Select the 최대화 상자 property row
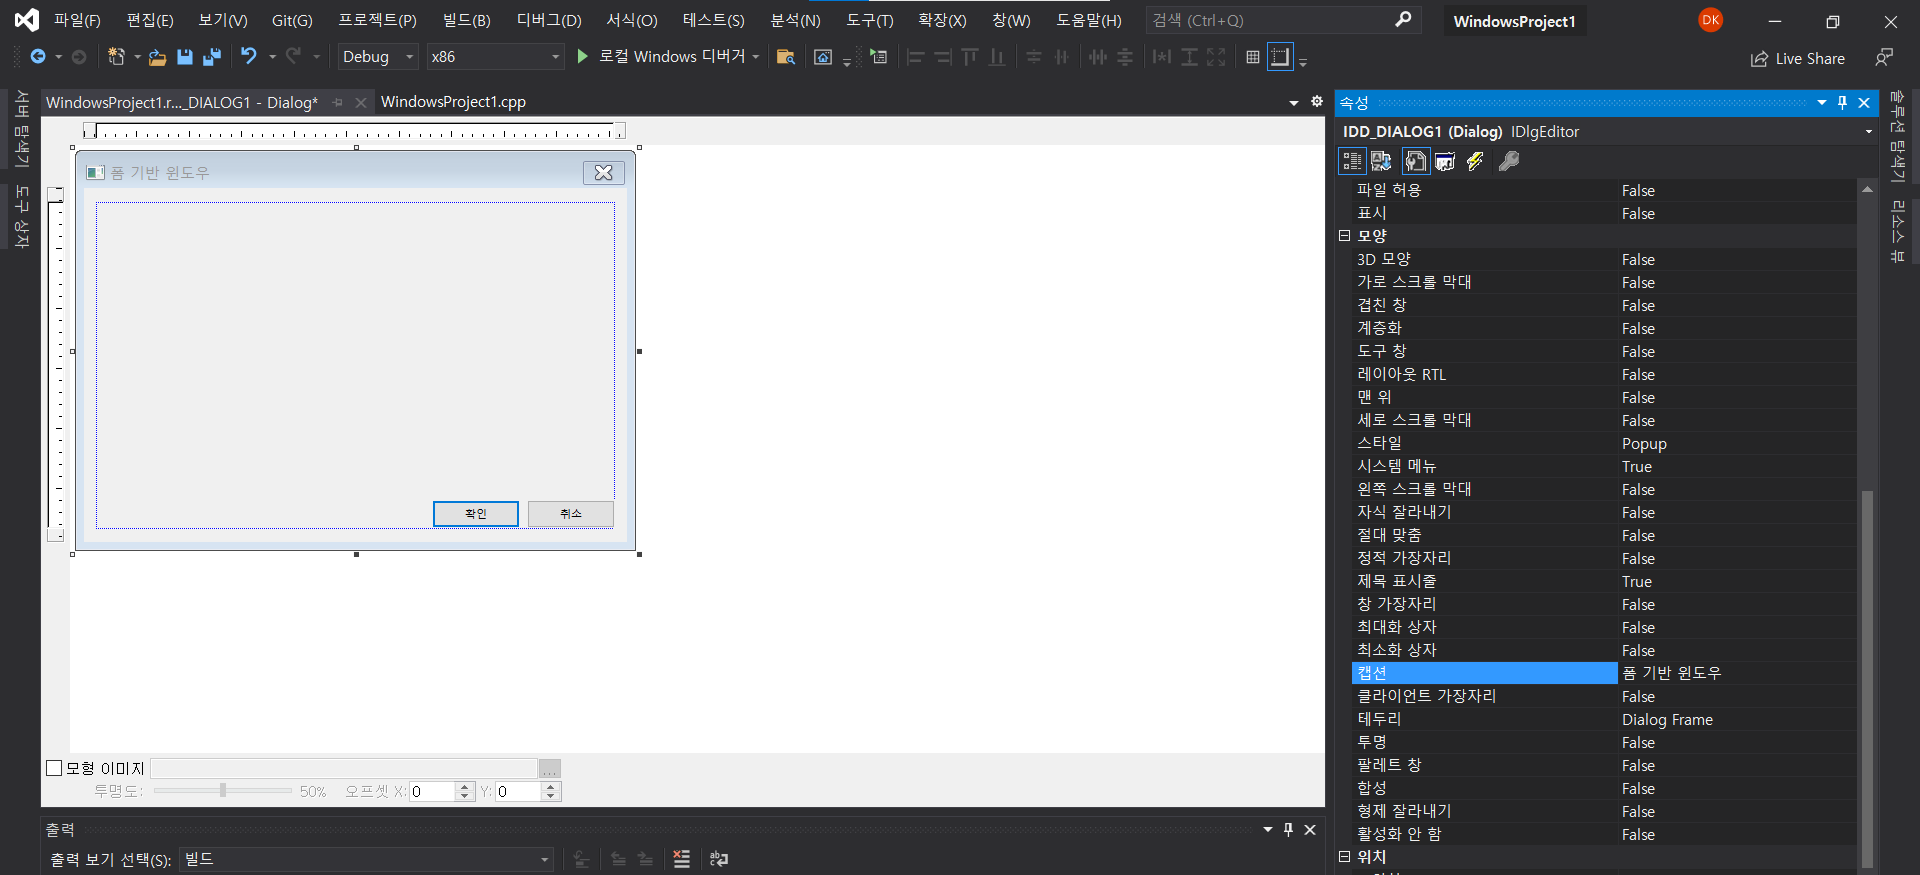The height and width of the screenshot is (875, 1920). [x=1604, y=627]
